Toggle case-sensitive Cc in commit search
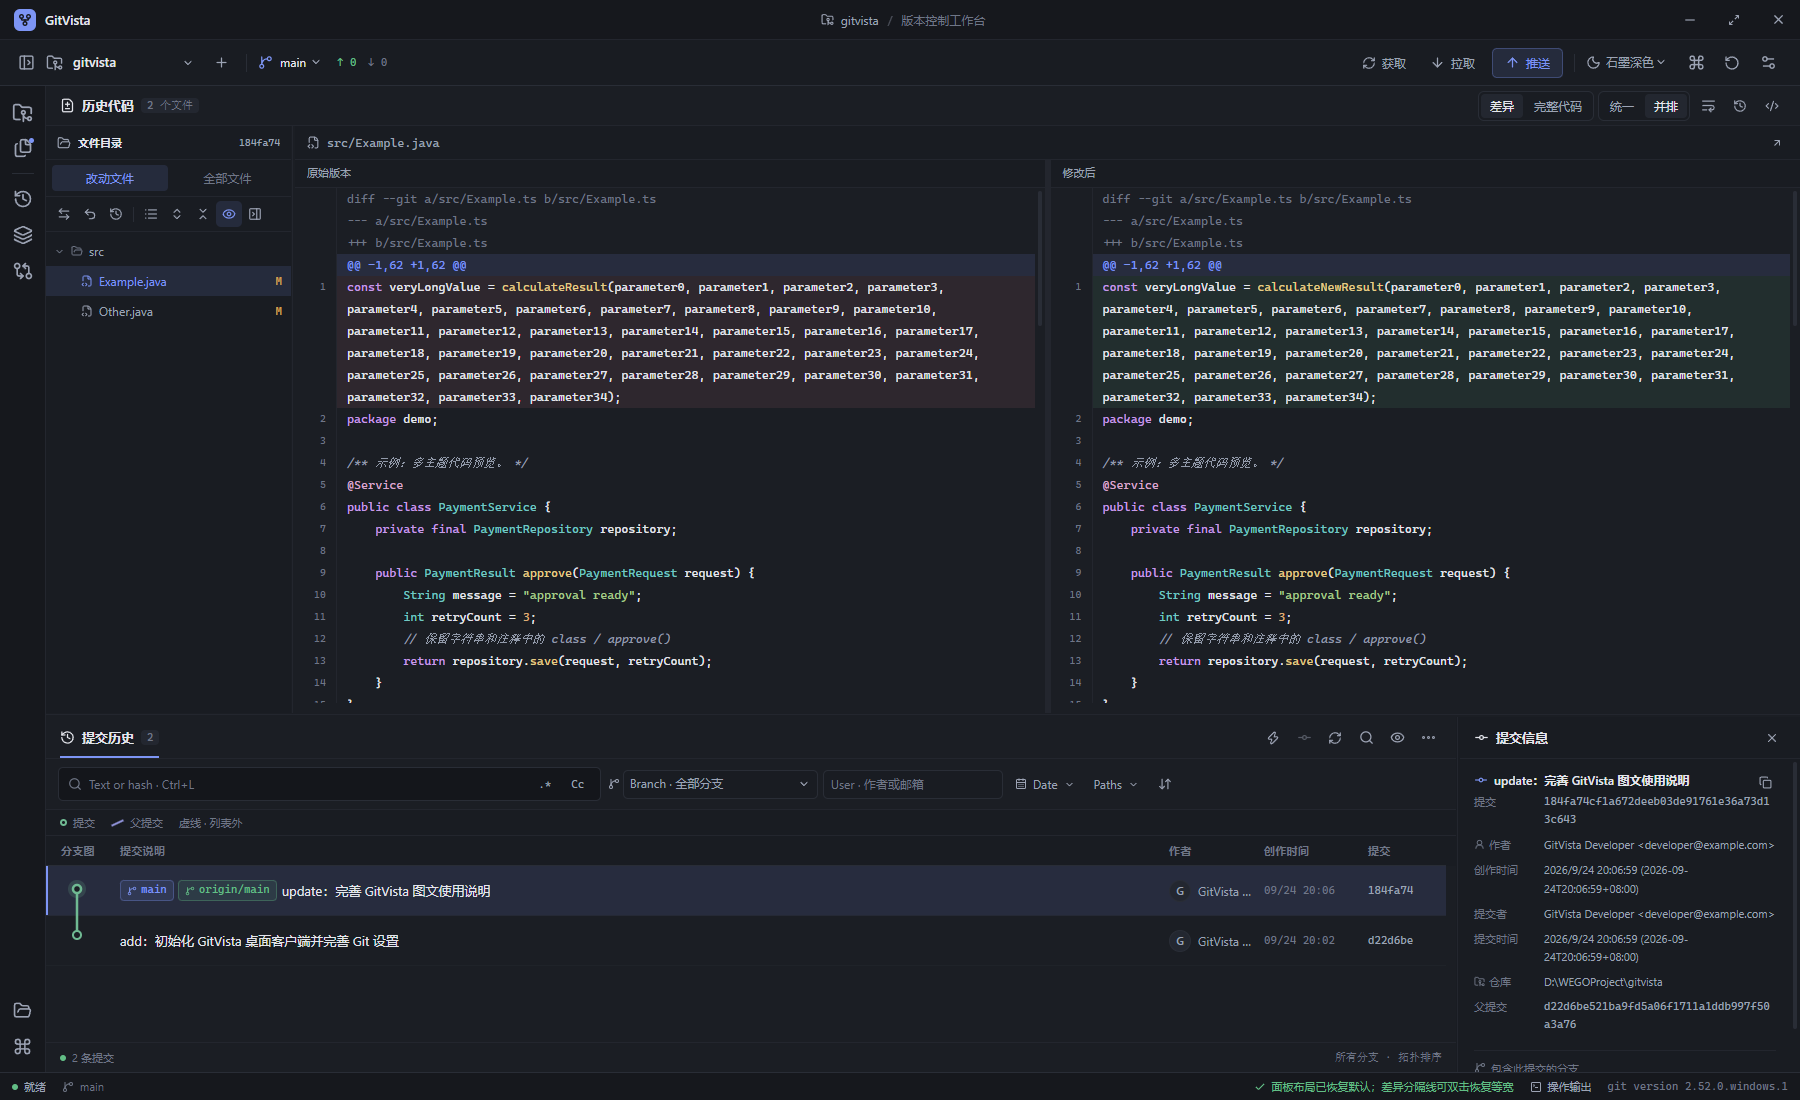The height and width of the screenshot is (1100, 1800). point(577,785)
